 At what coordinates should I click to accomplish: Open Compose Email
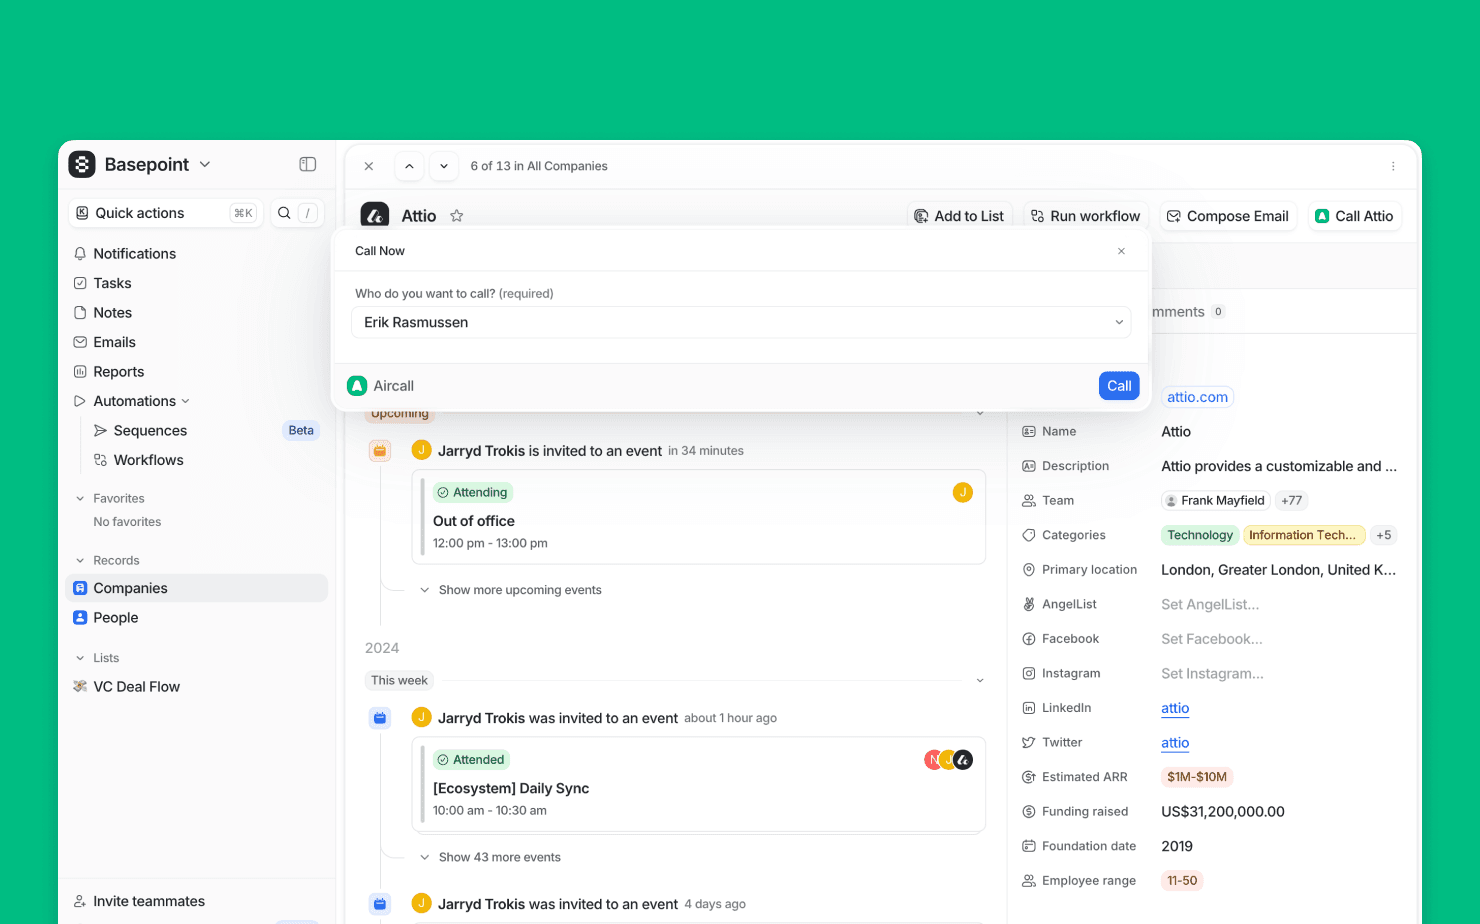pyautogui.click(x=1227, y=216)
